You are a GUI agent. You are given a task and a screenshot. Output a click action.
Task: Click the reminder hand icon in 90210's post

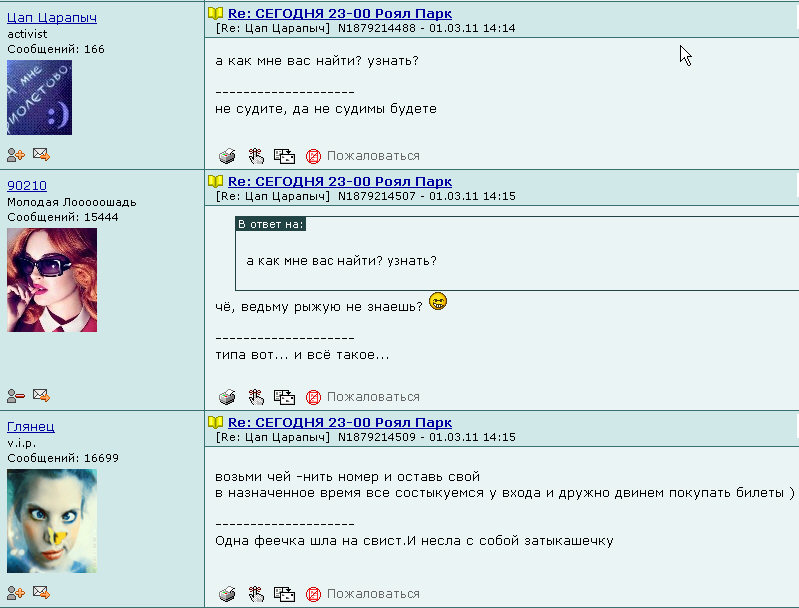256,397
